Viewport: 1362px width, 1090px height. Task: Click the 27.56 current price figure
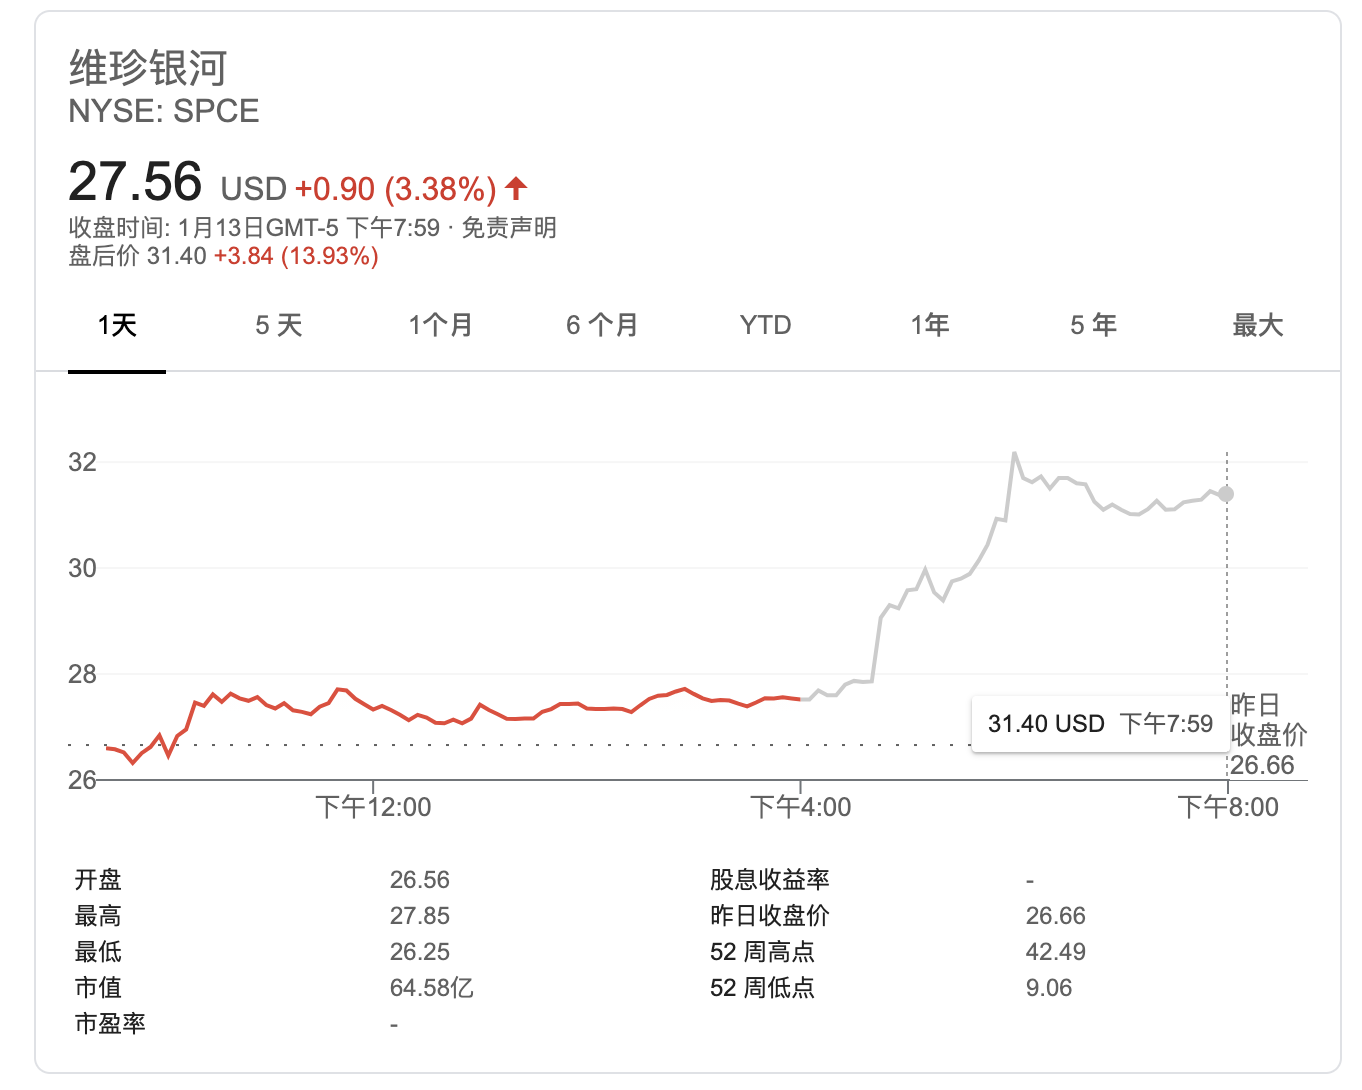coord(135,183)
